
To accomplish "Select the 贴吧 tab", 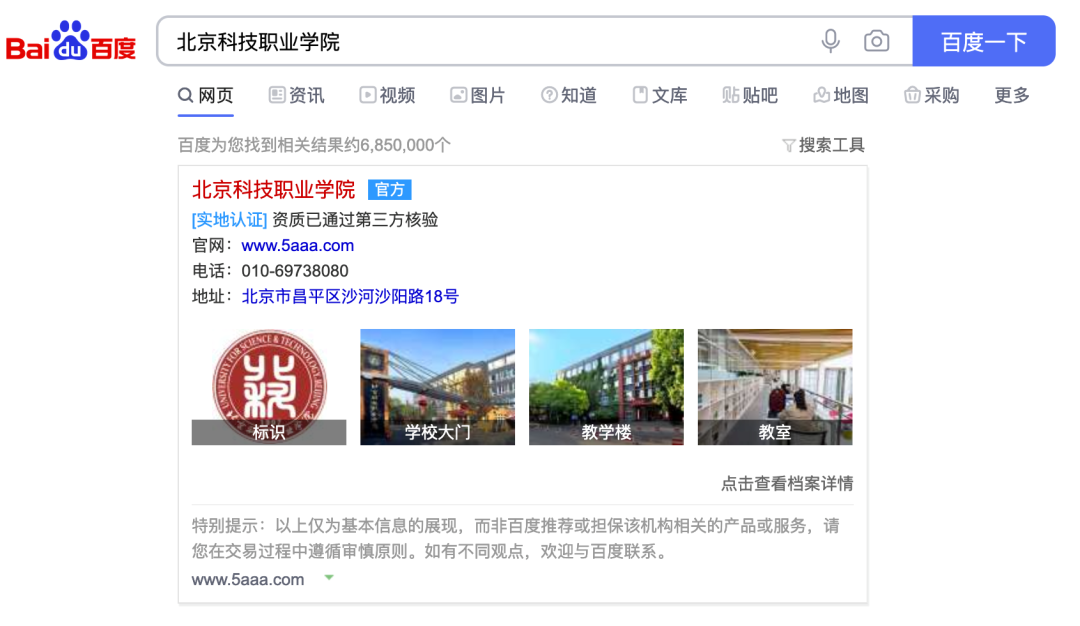I will [x=750, y=95].
